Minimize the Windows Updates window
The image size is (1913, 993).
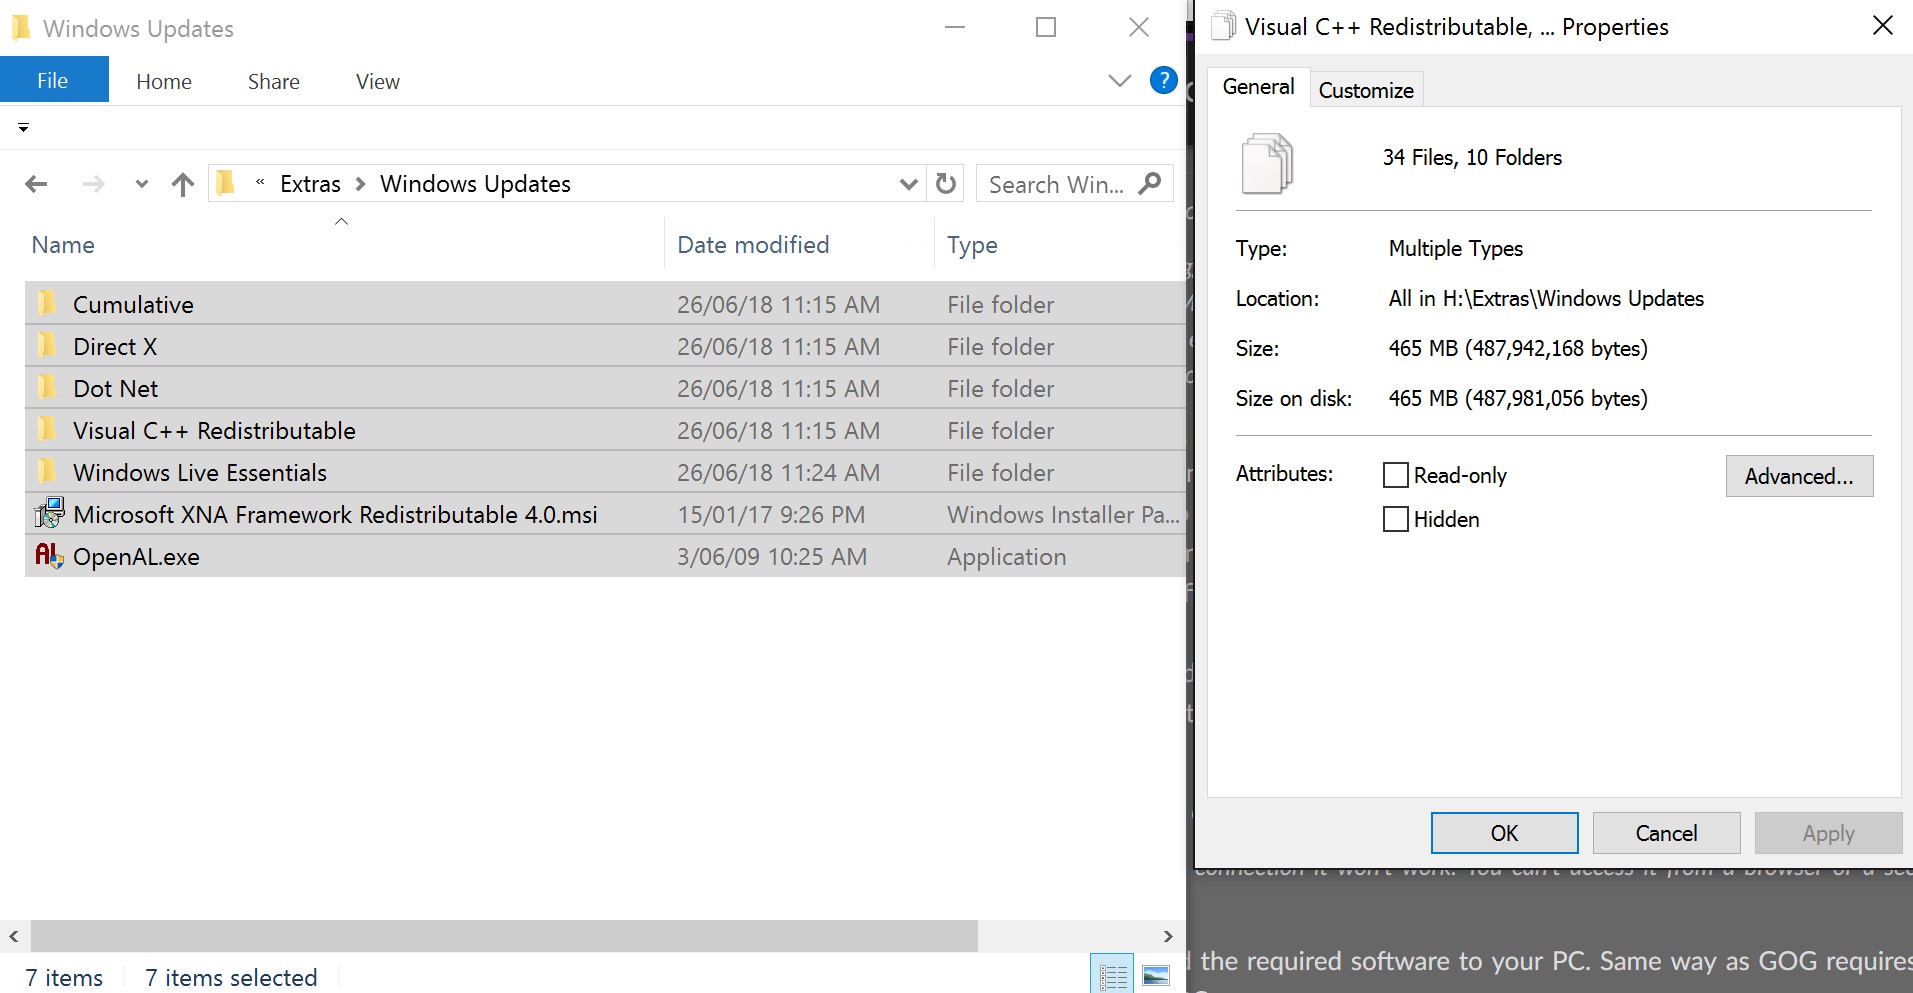click(x=955, y=27)
